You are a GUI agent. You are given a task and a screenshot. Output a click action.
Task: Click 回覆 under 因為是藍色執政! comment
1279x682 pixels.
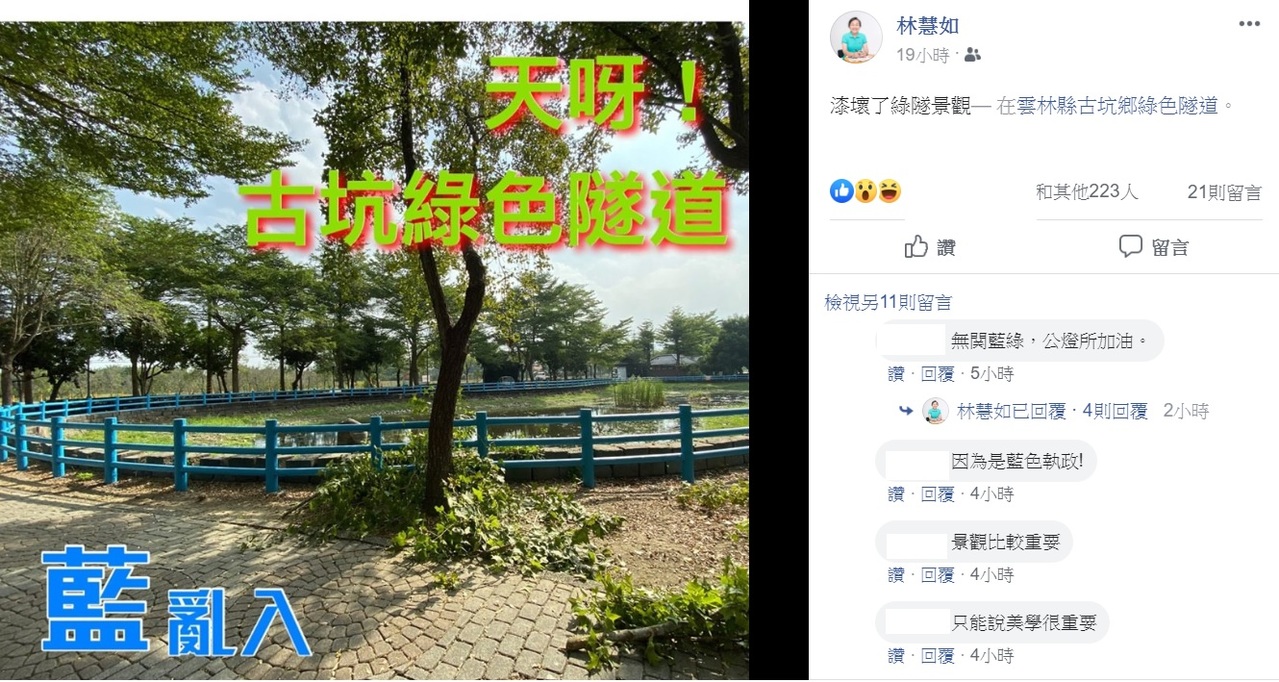pyautogui.click(x=937, y=494)
